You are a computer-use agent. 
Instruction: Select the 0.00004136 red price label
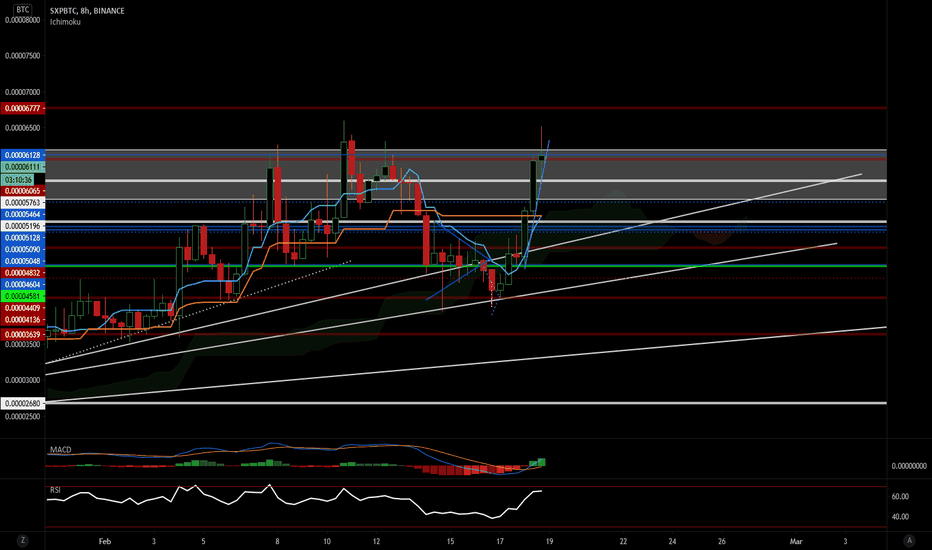point(23,320)
